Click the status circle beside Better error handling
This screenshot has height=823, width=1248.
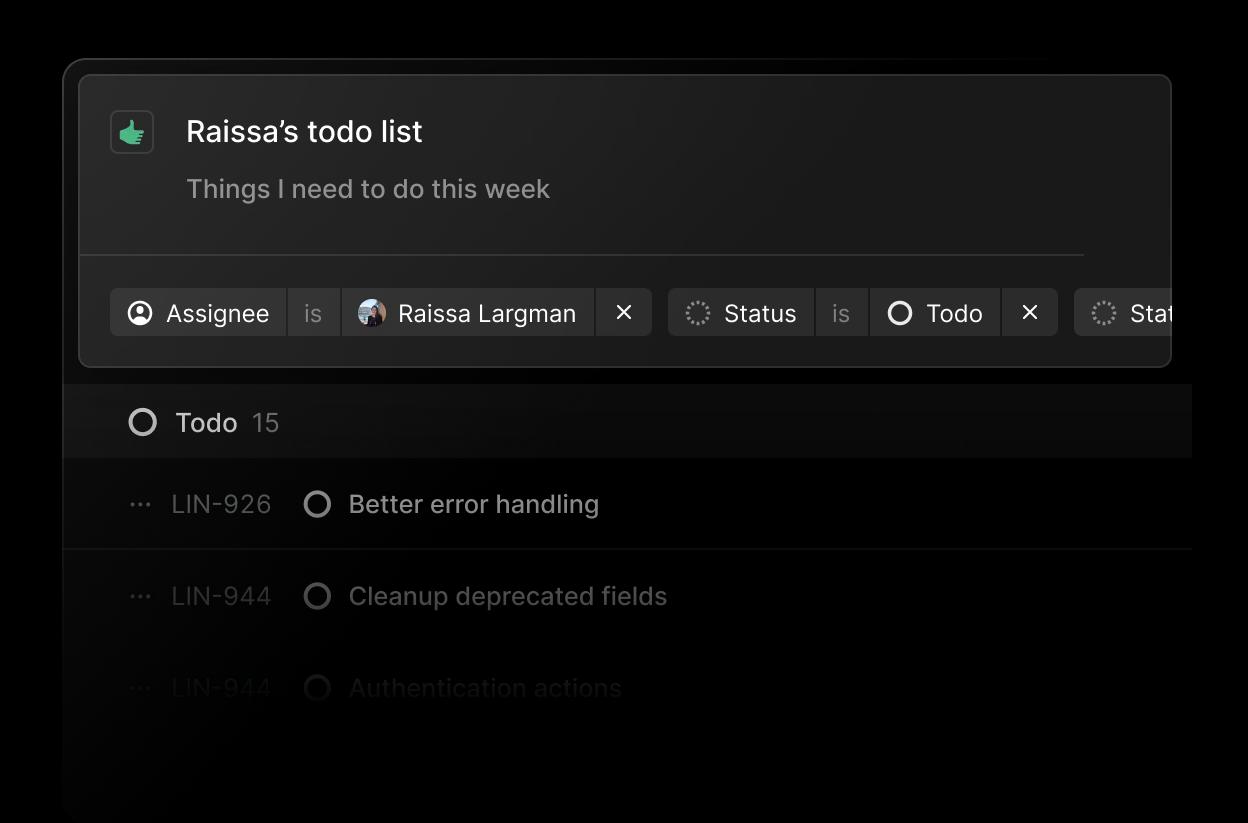317,504
